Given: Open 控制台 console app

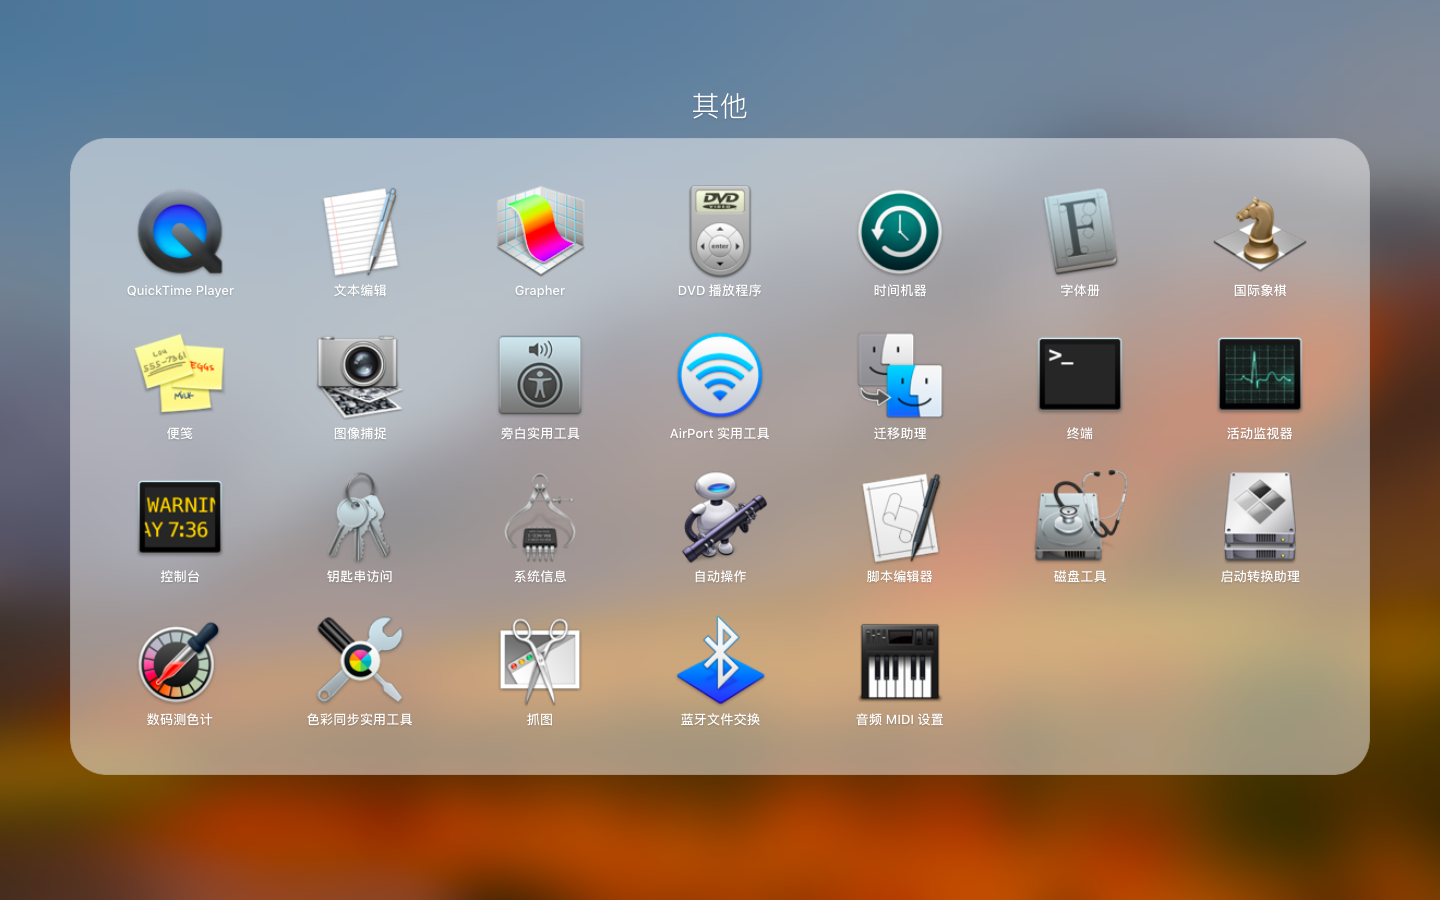Looking at the screenshot, I should pos(179,518).
